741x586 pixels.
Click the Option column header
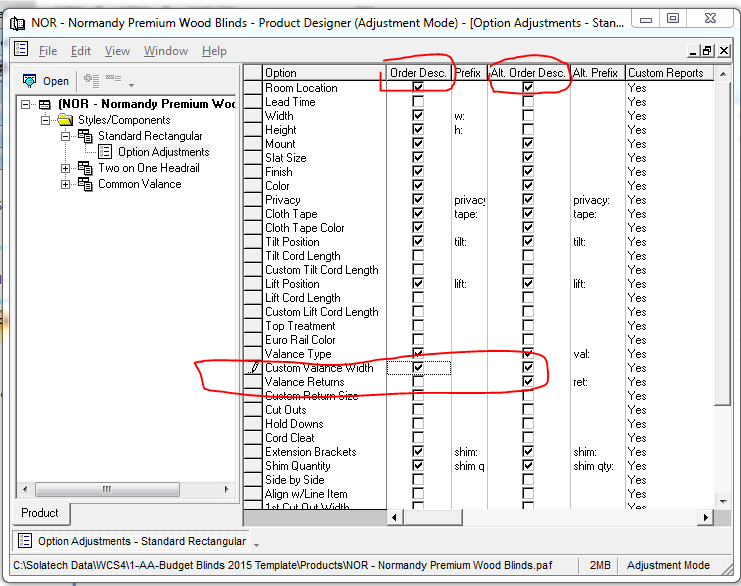pyautogui.click(x=324, y=73)
